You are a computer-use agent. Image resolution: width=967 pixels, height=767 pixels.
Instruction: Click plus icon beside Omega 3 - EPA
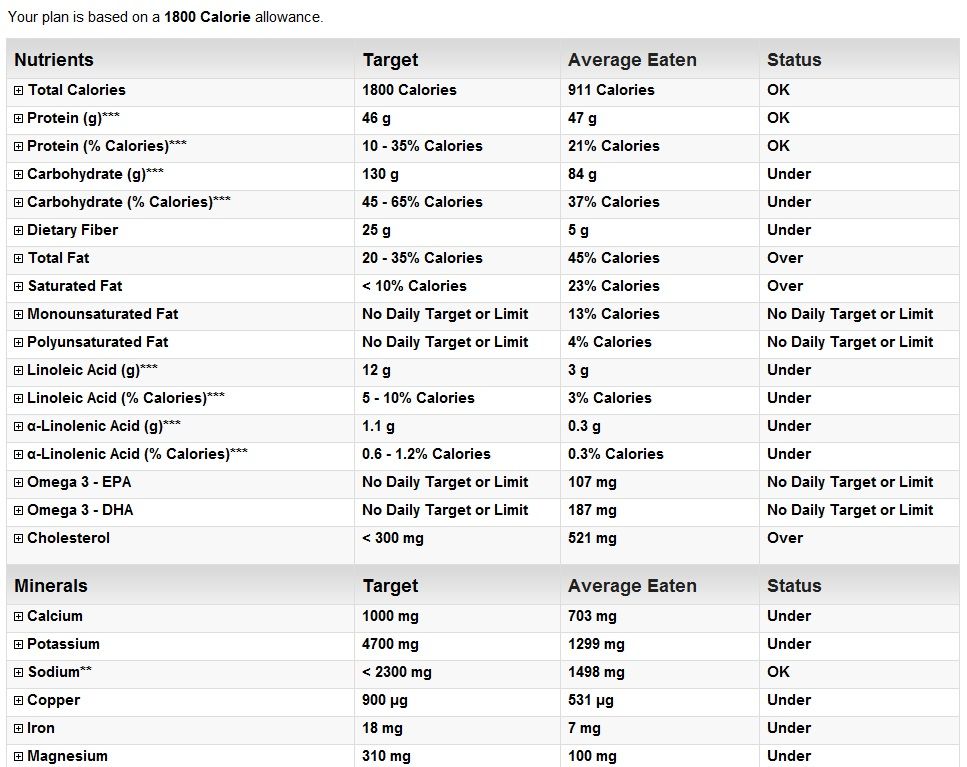19,483
